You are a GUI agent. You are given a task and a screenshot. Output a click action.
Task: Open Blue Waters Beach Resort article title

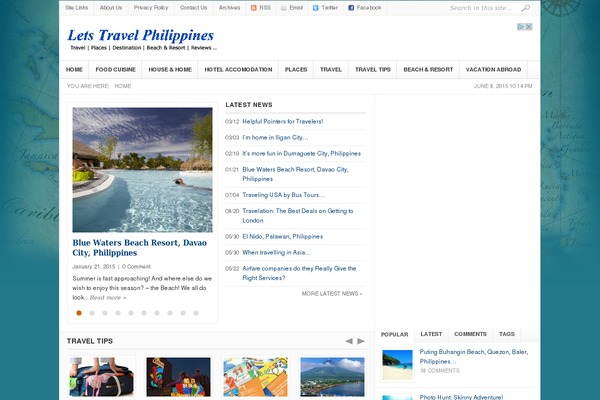[140, 248]
